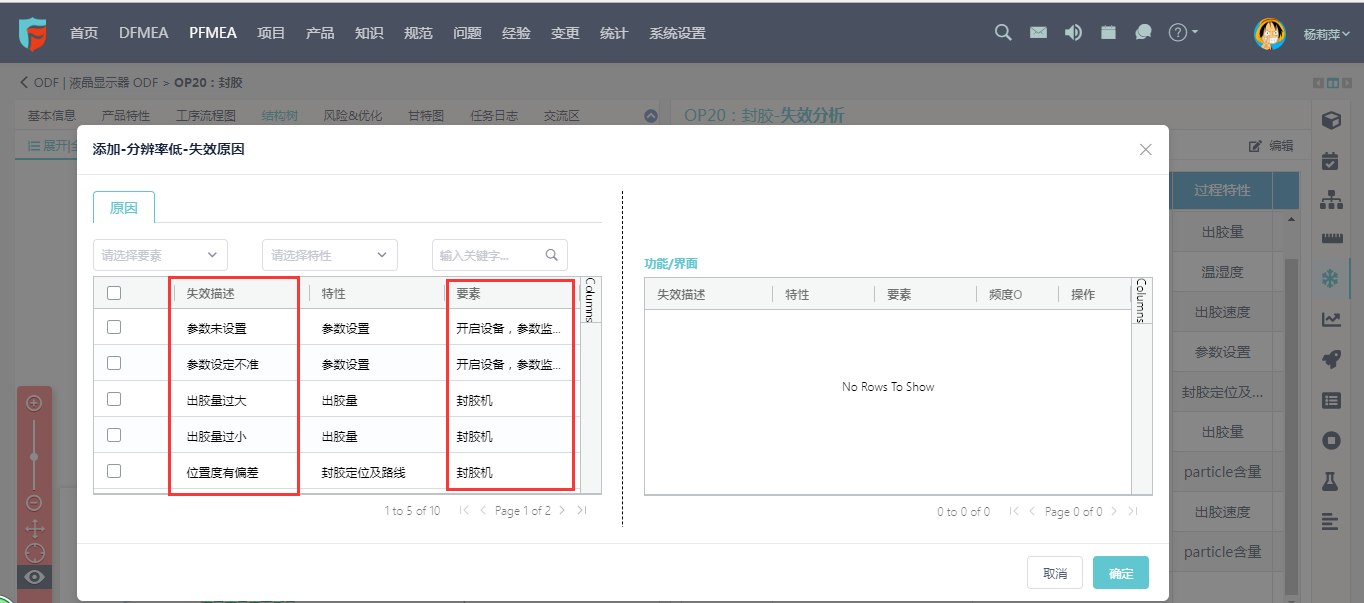
Task: Open the calendar icon in top bar
Action: pos(1108,32)
